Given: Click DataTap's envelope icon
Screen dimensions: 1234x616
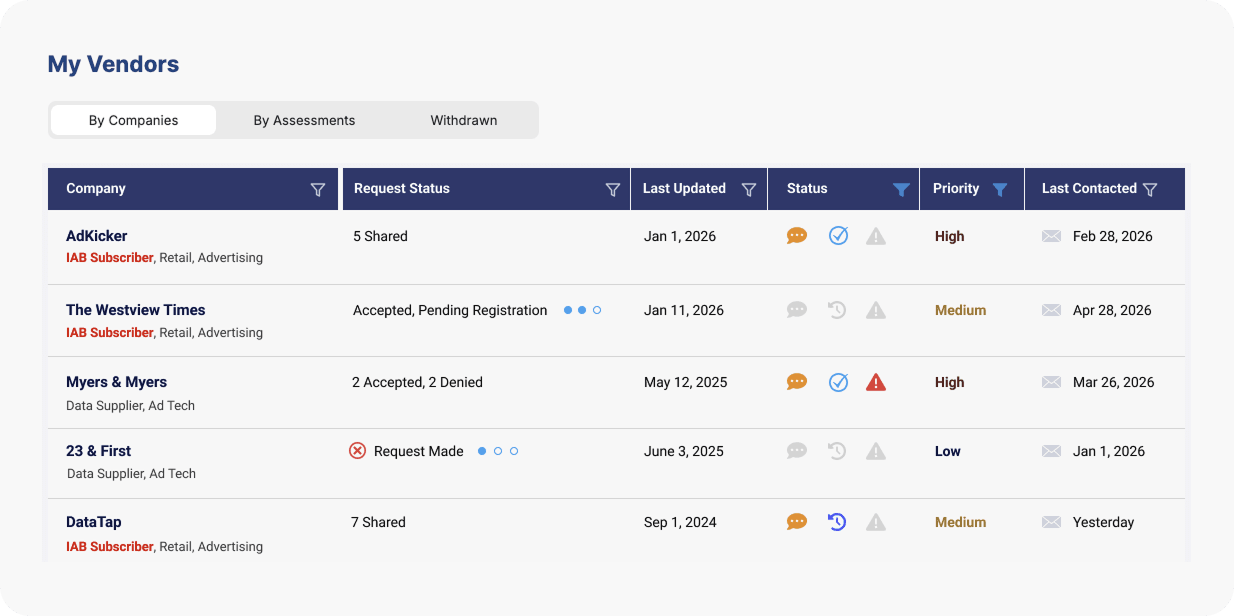Looking at the screenshot, I should (1051, 522).
